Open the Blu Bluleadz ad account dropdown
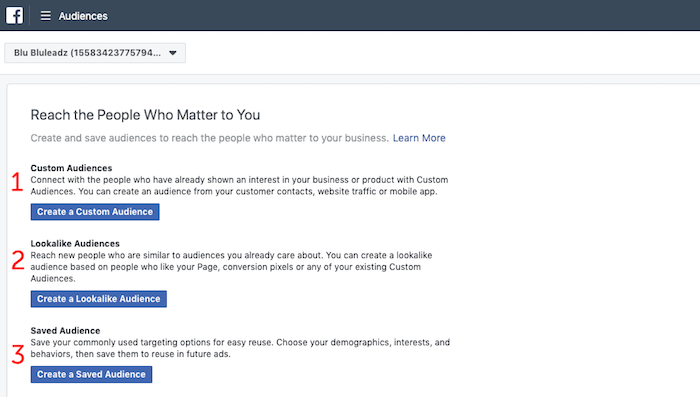This screenshot has width=700, height=397. tap(95, 53)
